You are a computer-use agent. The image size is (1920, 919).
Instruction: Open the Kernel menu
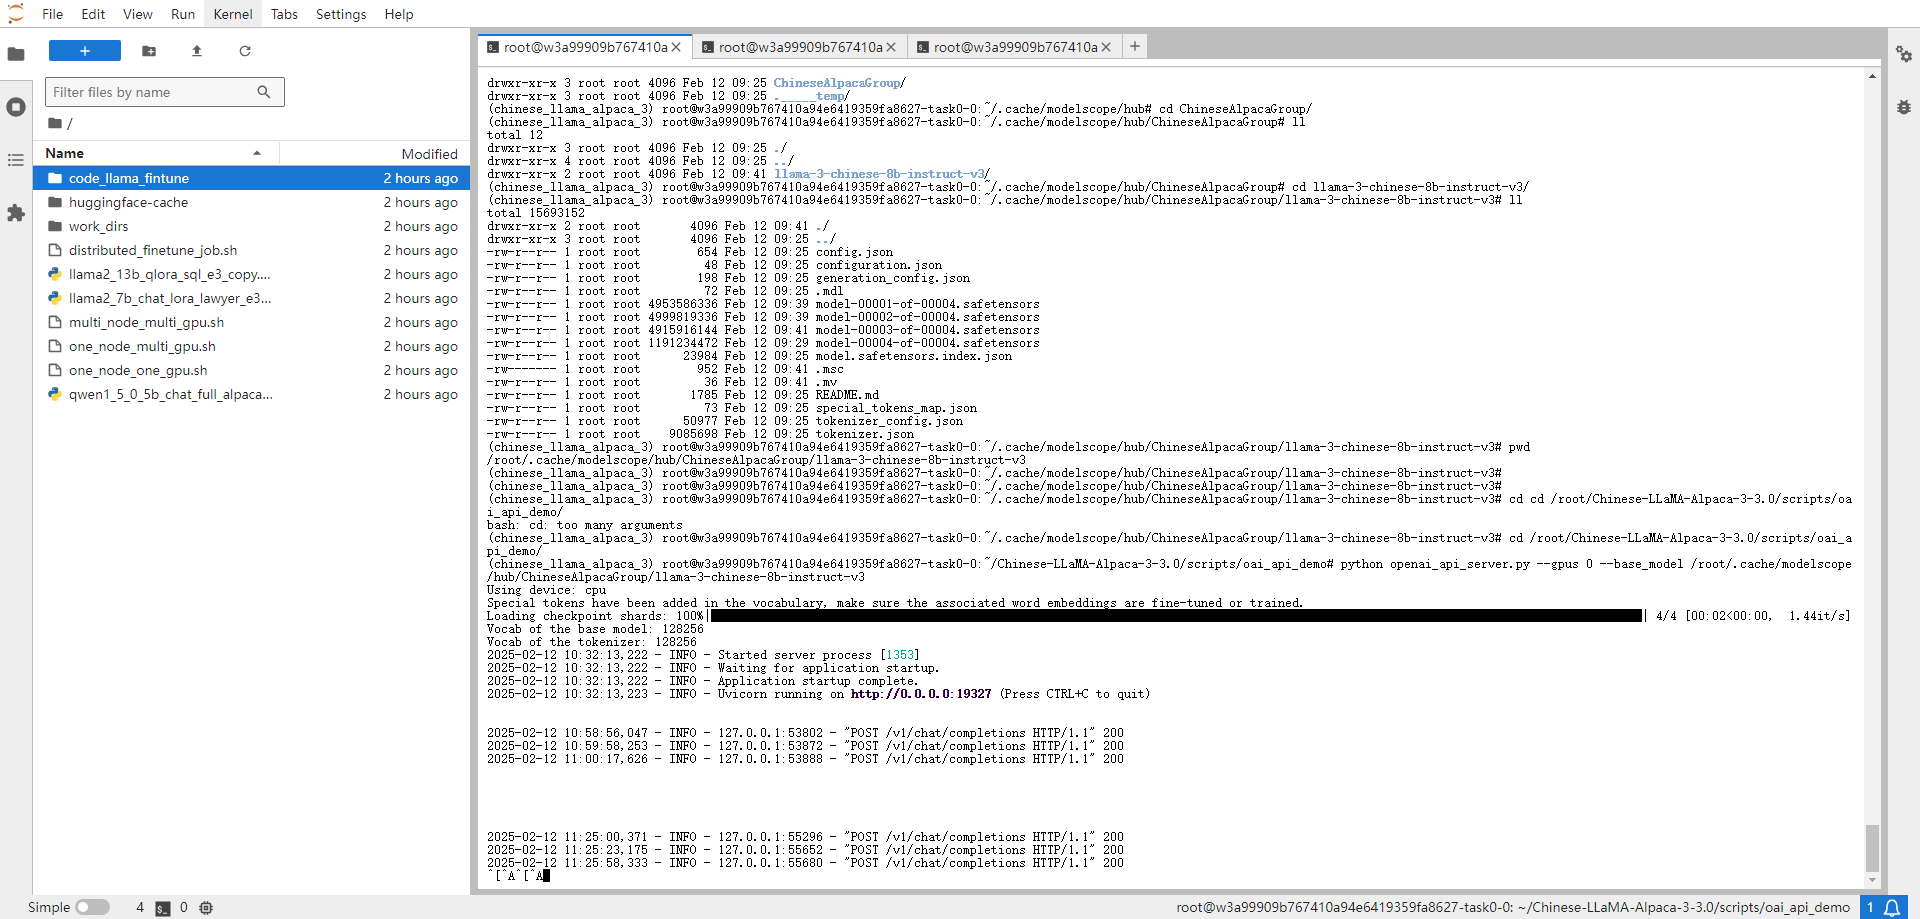232,14
